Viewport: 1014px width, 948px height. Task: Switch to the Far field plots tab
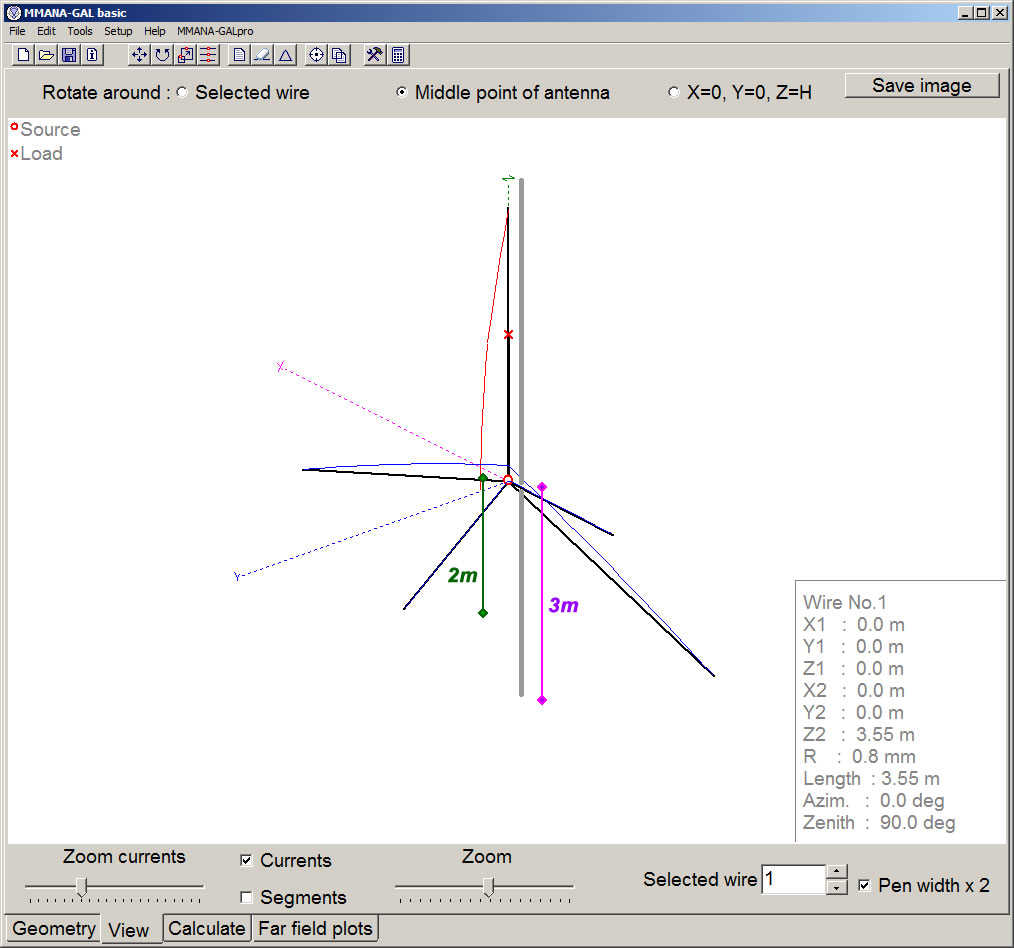(x=316, y=929)
